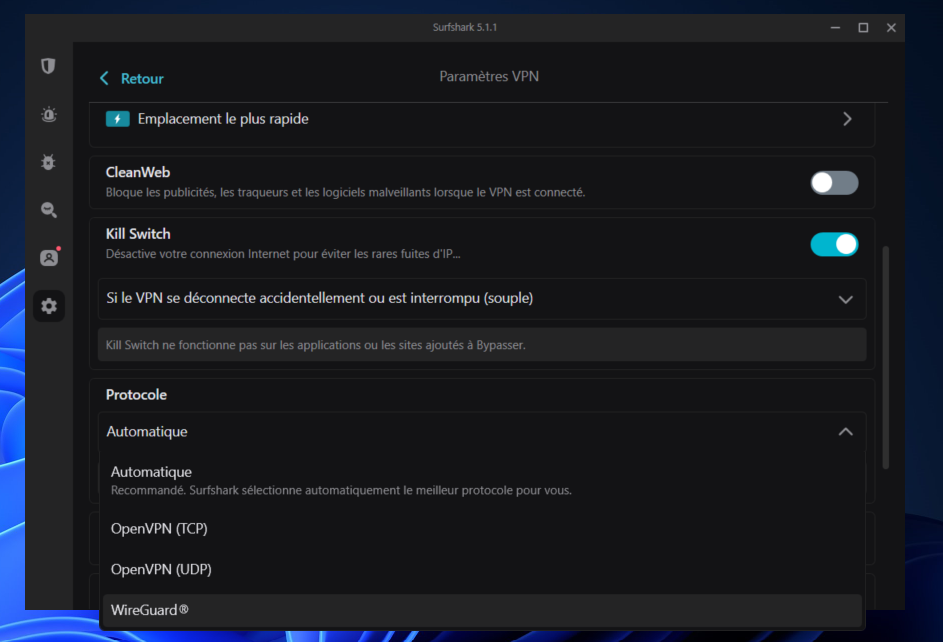Click the Protocole section heading
Image resolution: width=943 pixels, height=642 pixels.
point(137,395)
